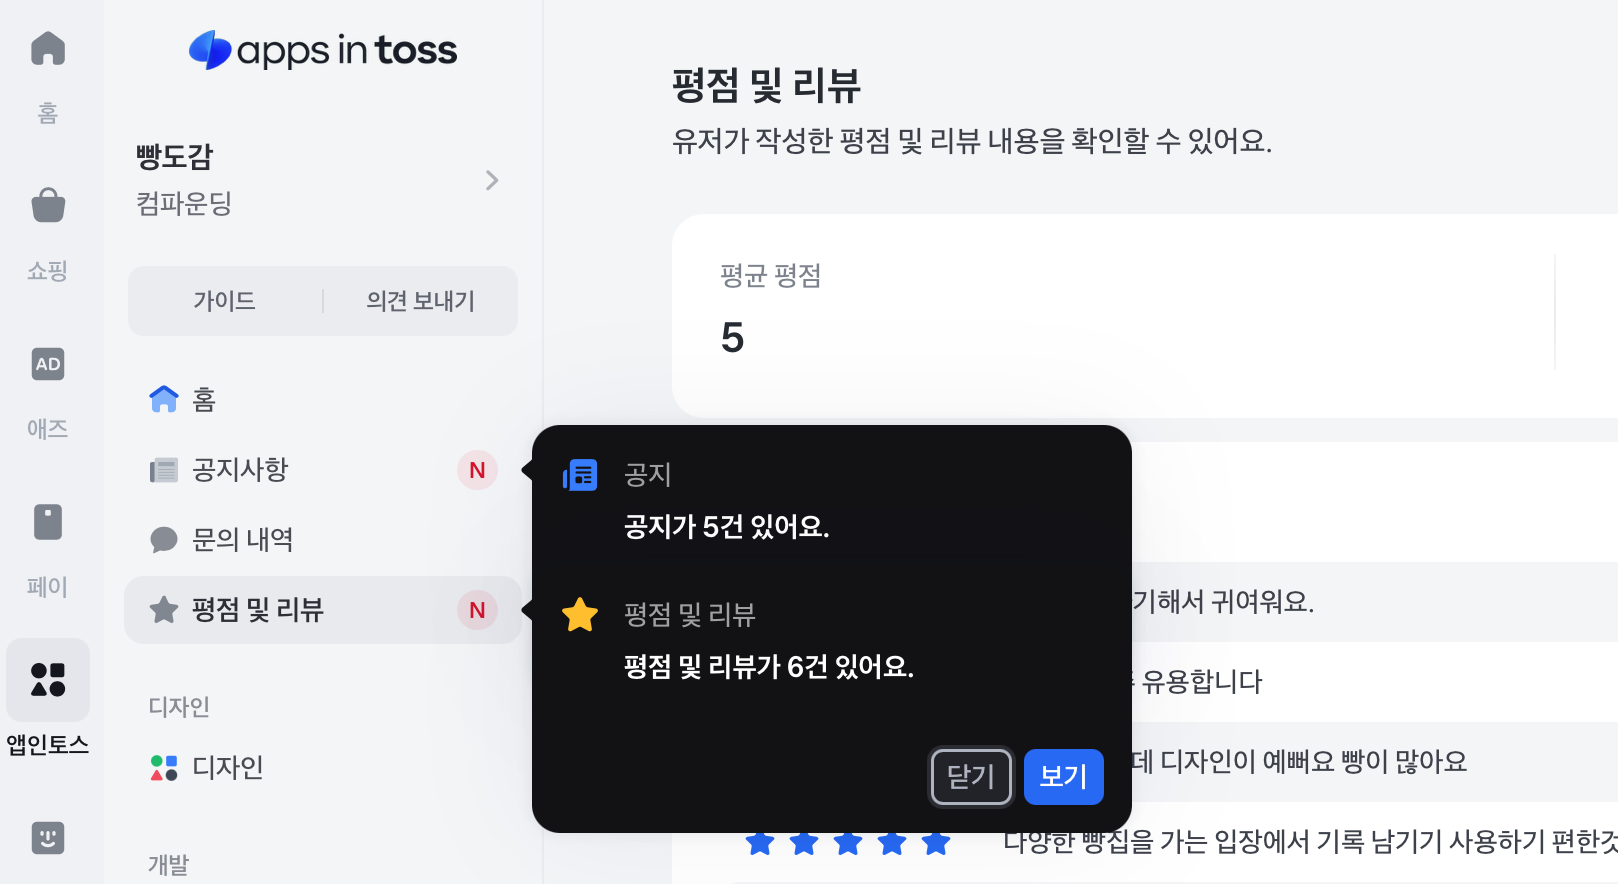1618x884 pixels.
Task: Click the blue 보기 button
Action: [1064, 776]
